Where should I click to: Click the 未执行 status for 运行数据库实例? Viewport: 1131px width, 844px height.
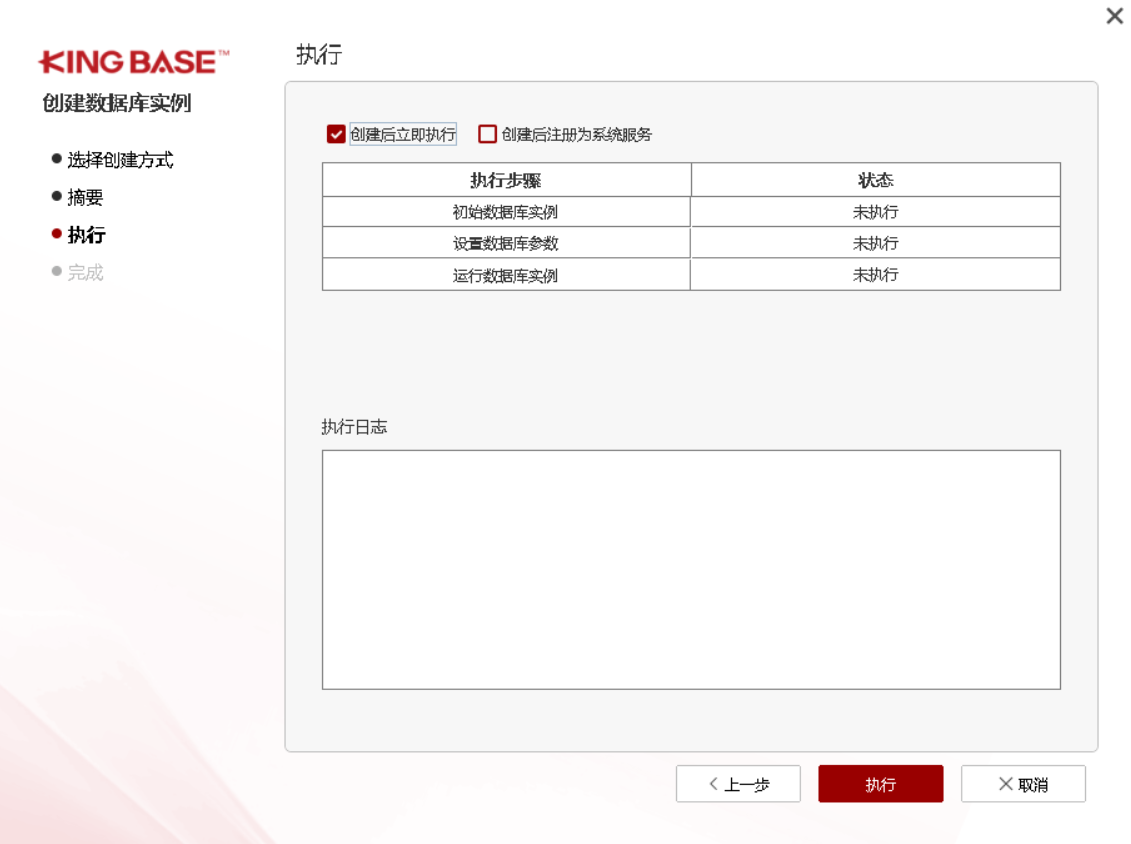[x=875, y=275]
